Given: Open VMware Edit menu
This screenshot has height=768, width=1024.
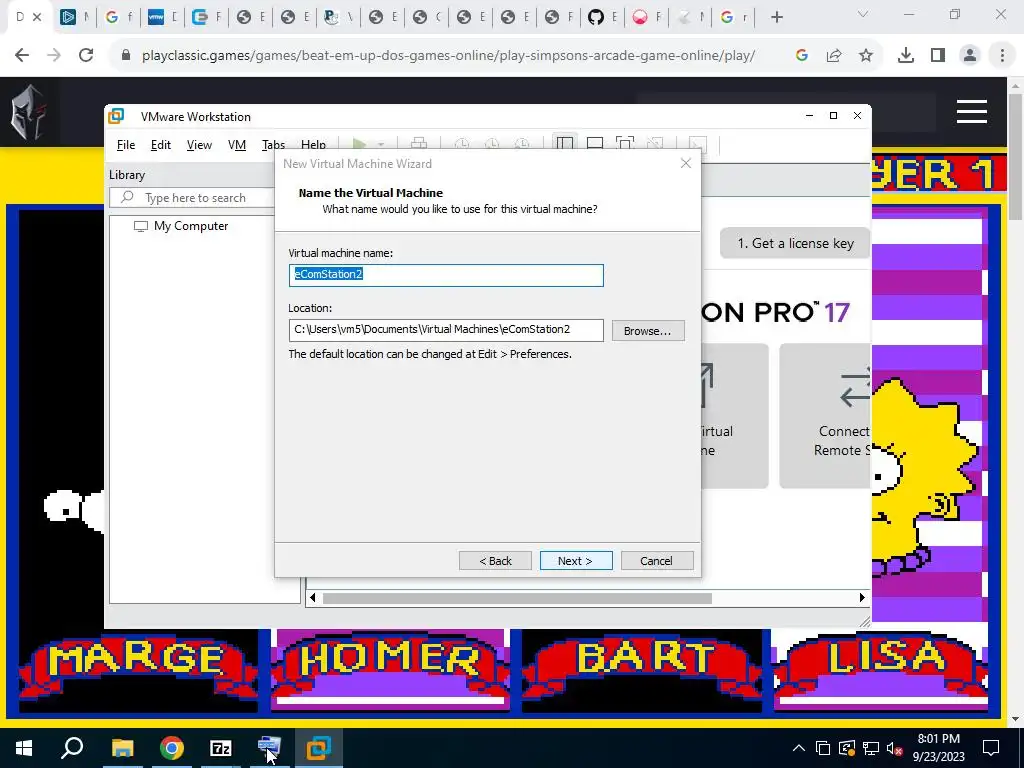Looking at the screenshot, I should click(x=161, y=145).
